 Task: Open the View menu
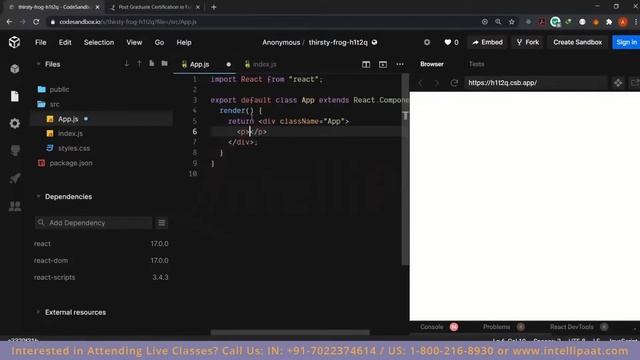click(134, 42)
